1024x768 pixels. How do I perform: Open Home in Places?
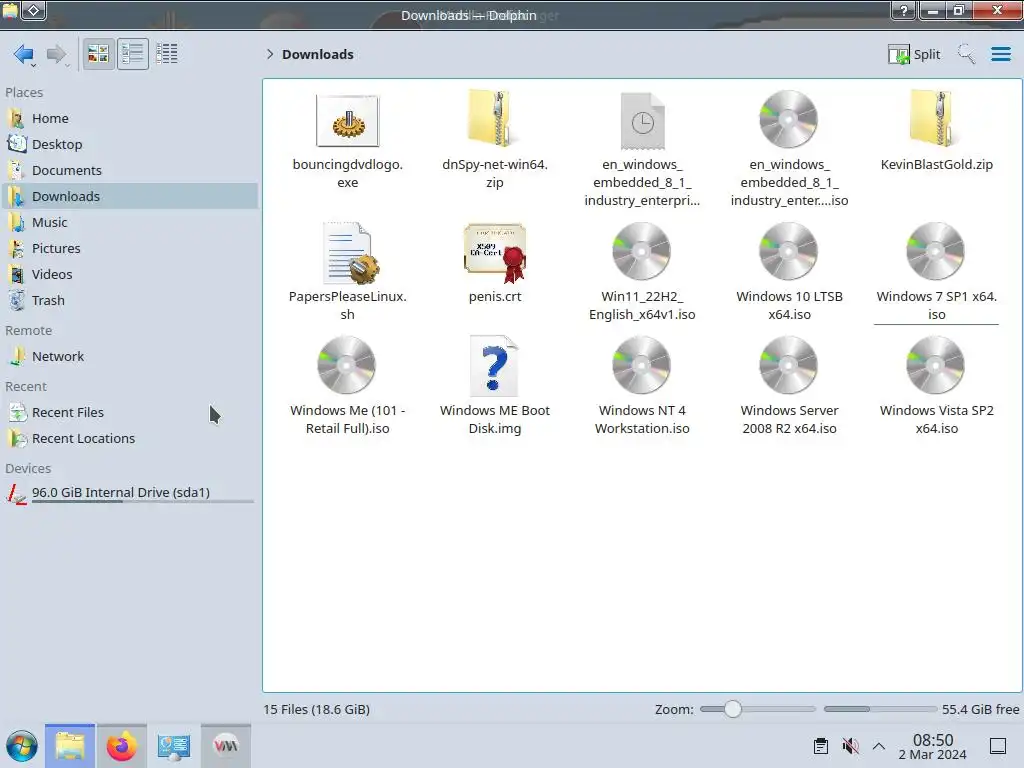pos(129,118)
